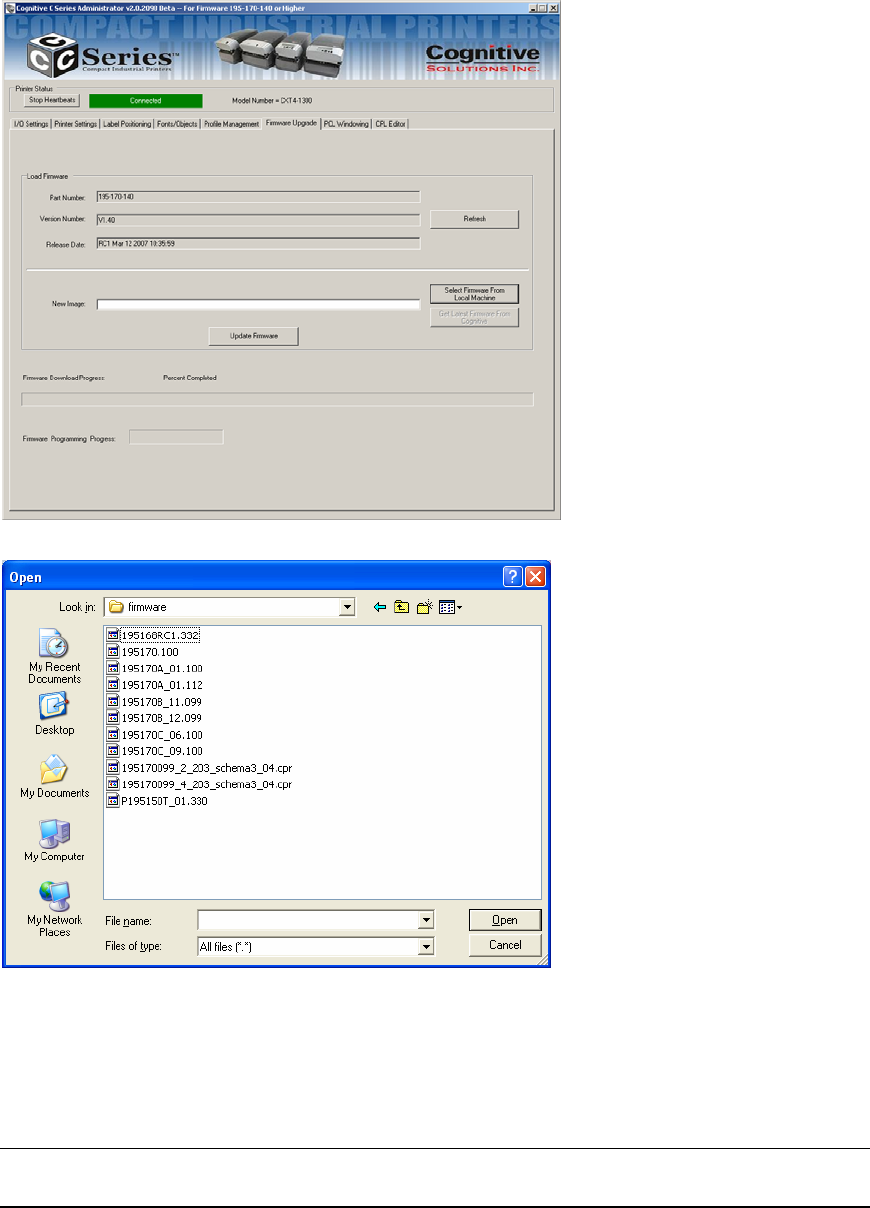Select file 195170A_01.100

click(x=162, y=668)
